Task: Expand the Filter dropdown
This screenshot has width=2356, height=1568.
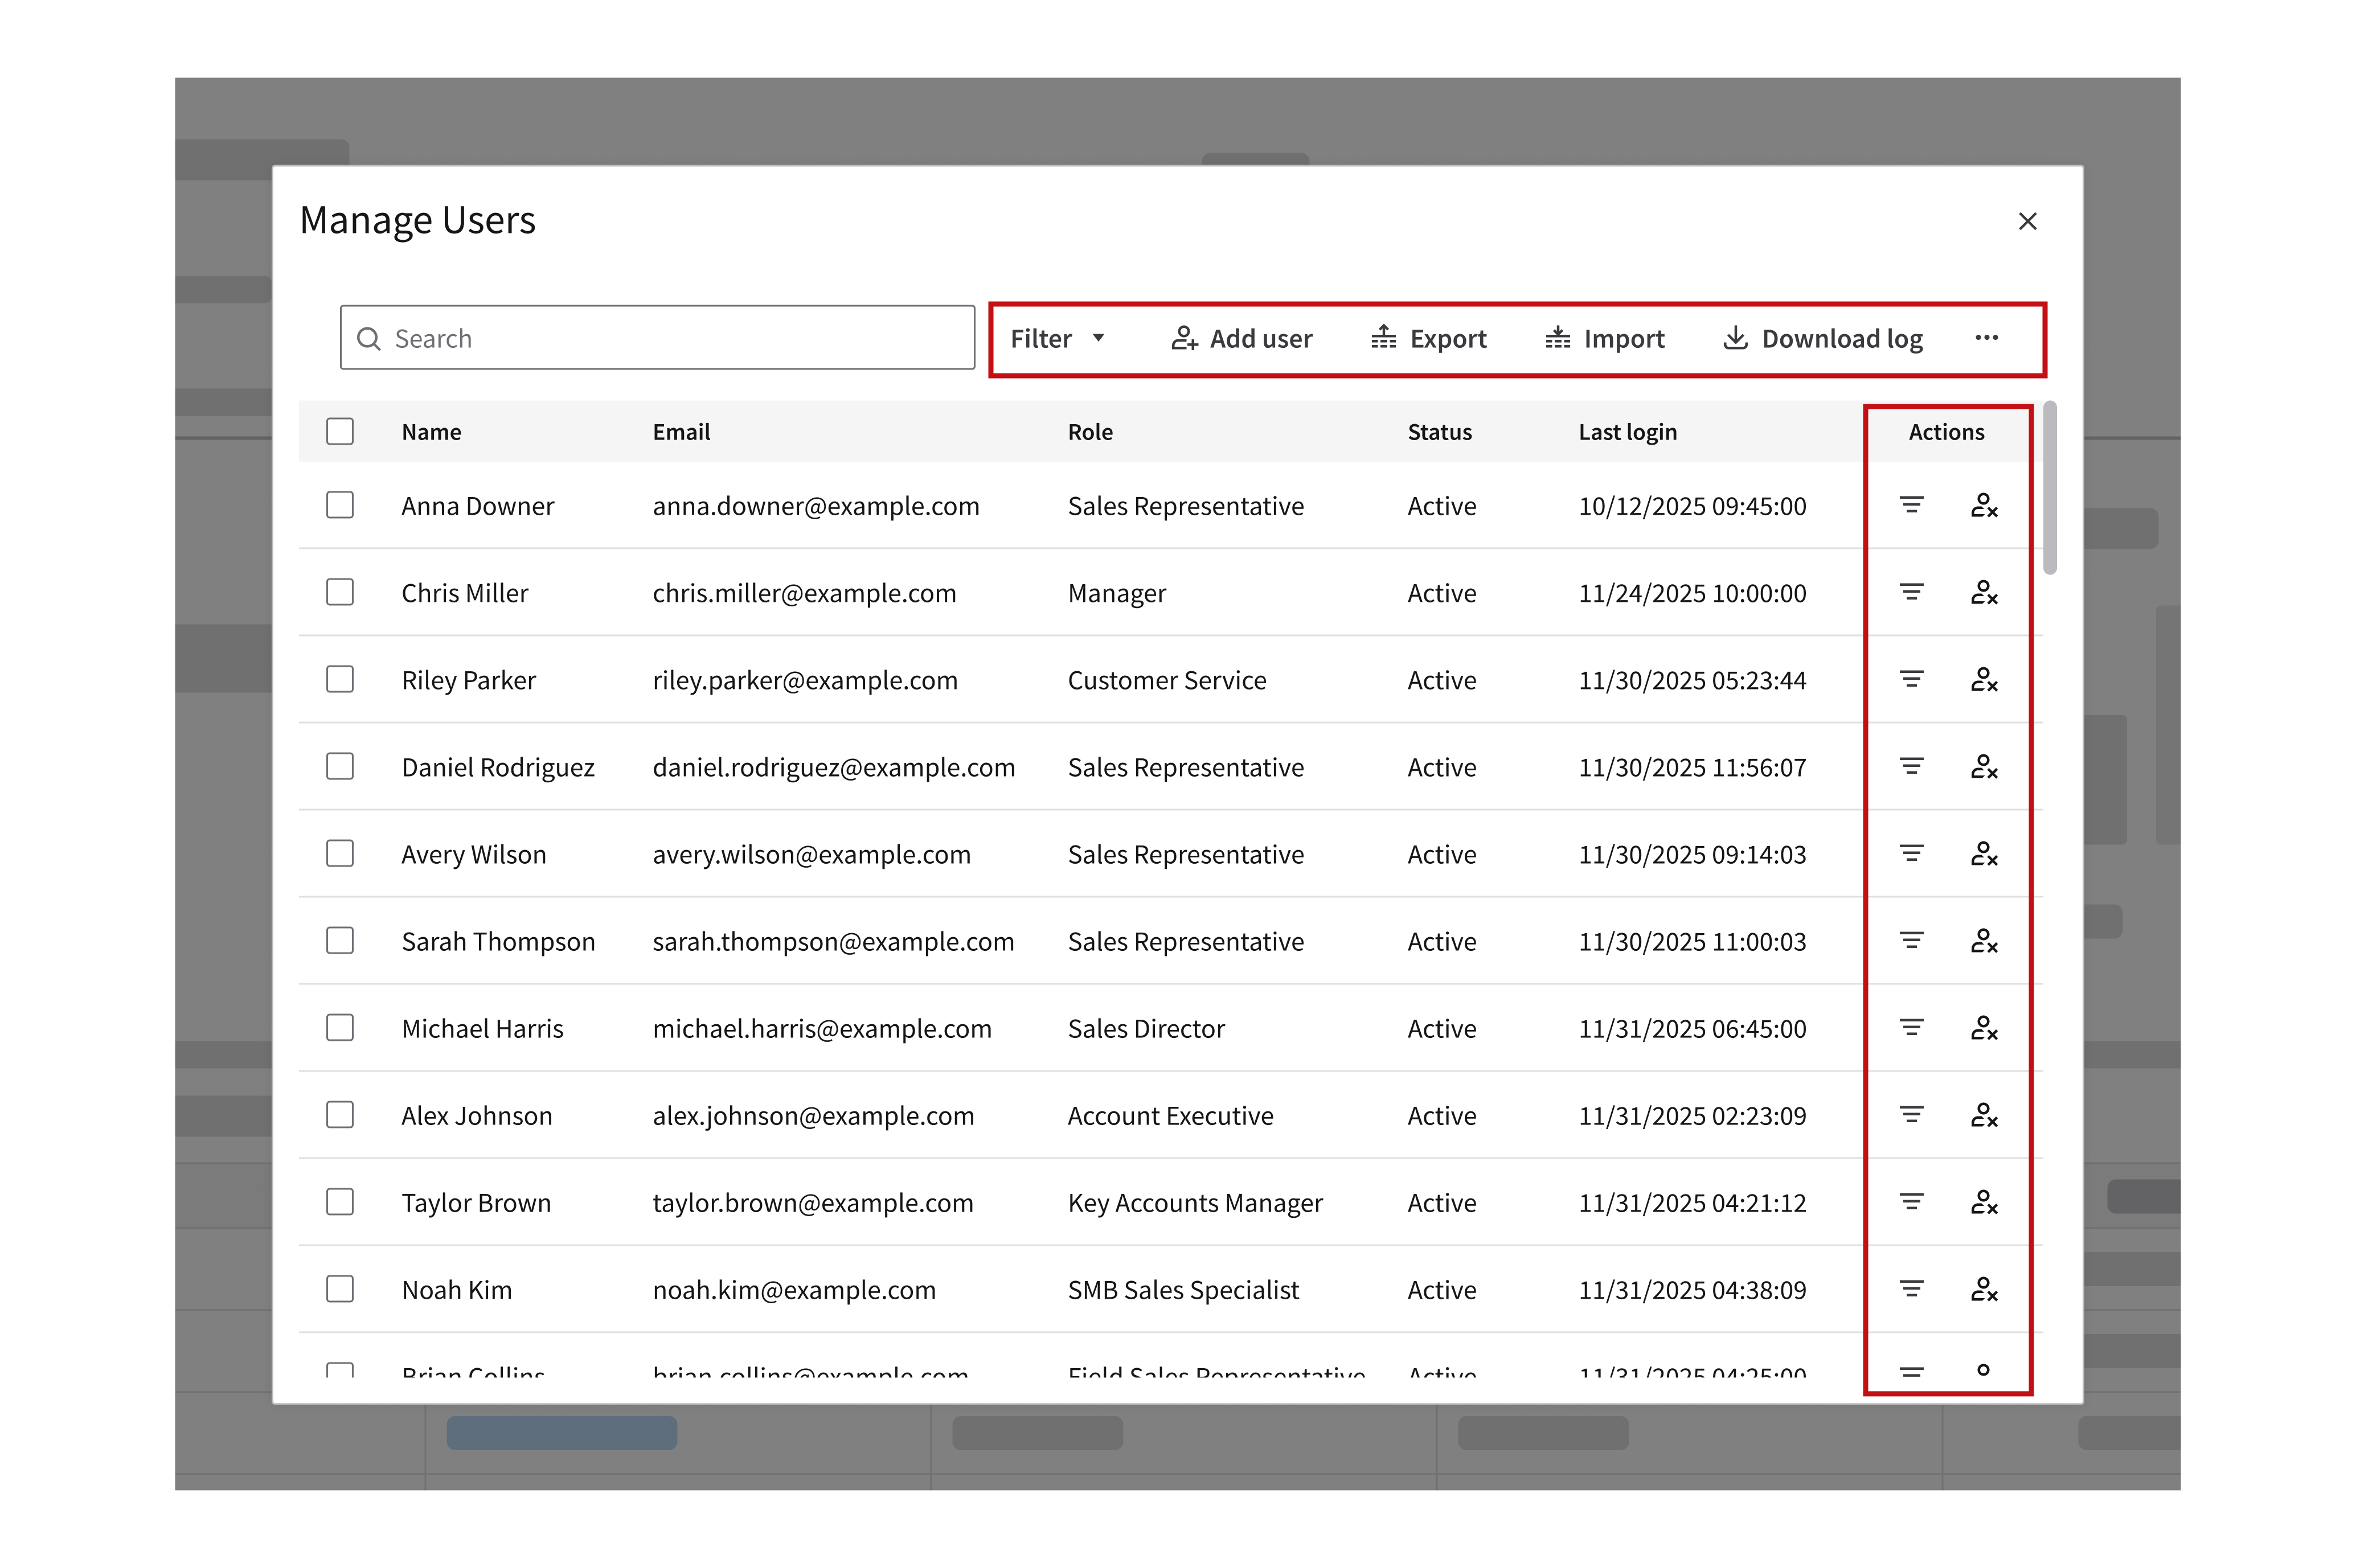Action: (1057, 339)
